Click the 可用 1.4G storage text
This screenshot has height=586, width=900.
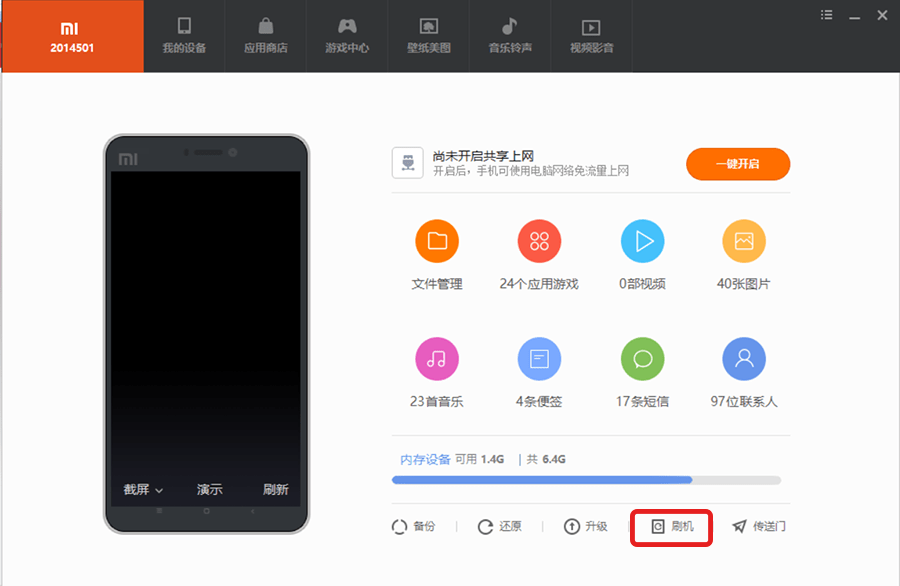tap(480, 459)
